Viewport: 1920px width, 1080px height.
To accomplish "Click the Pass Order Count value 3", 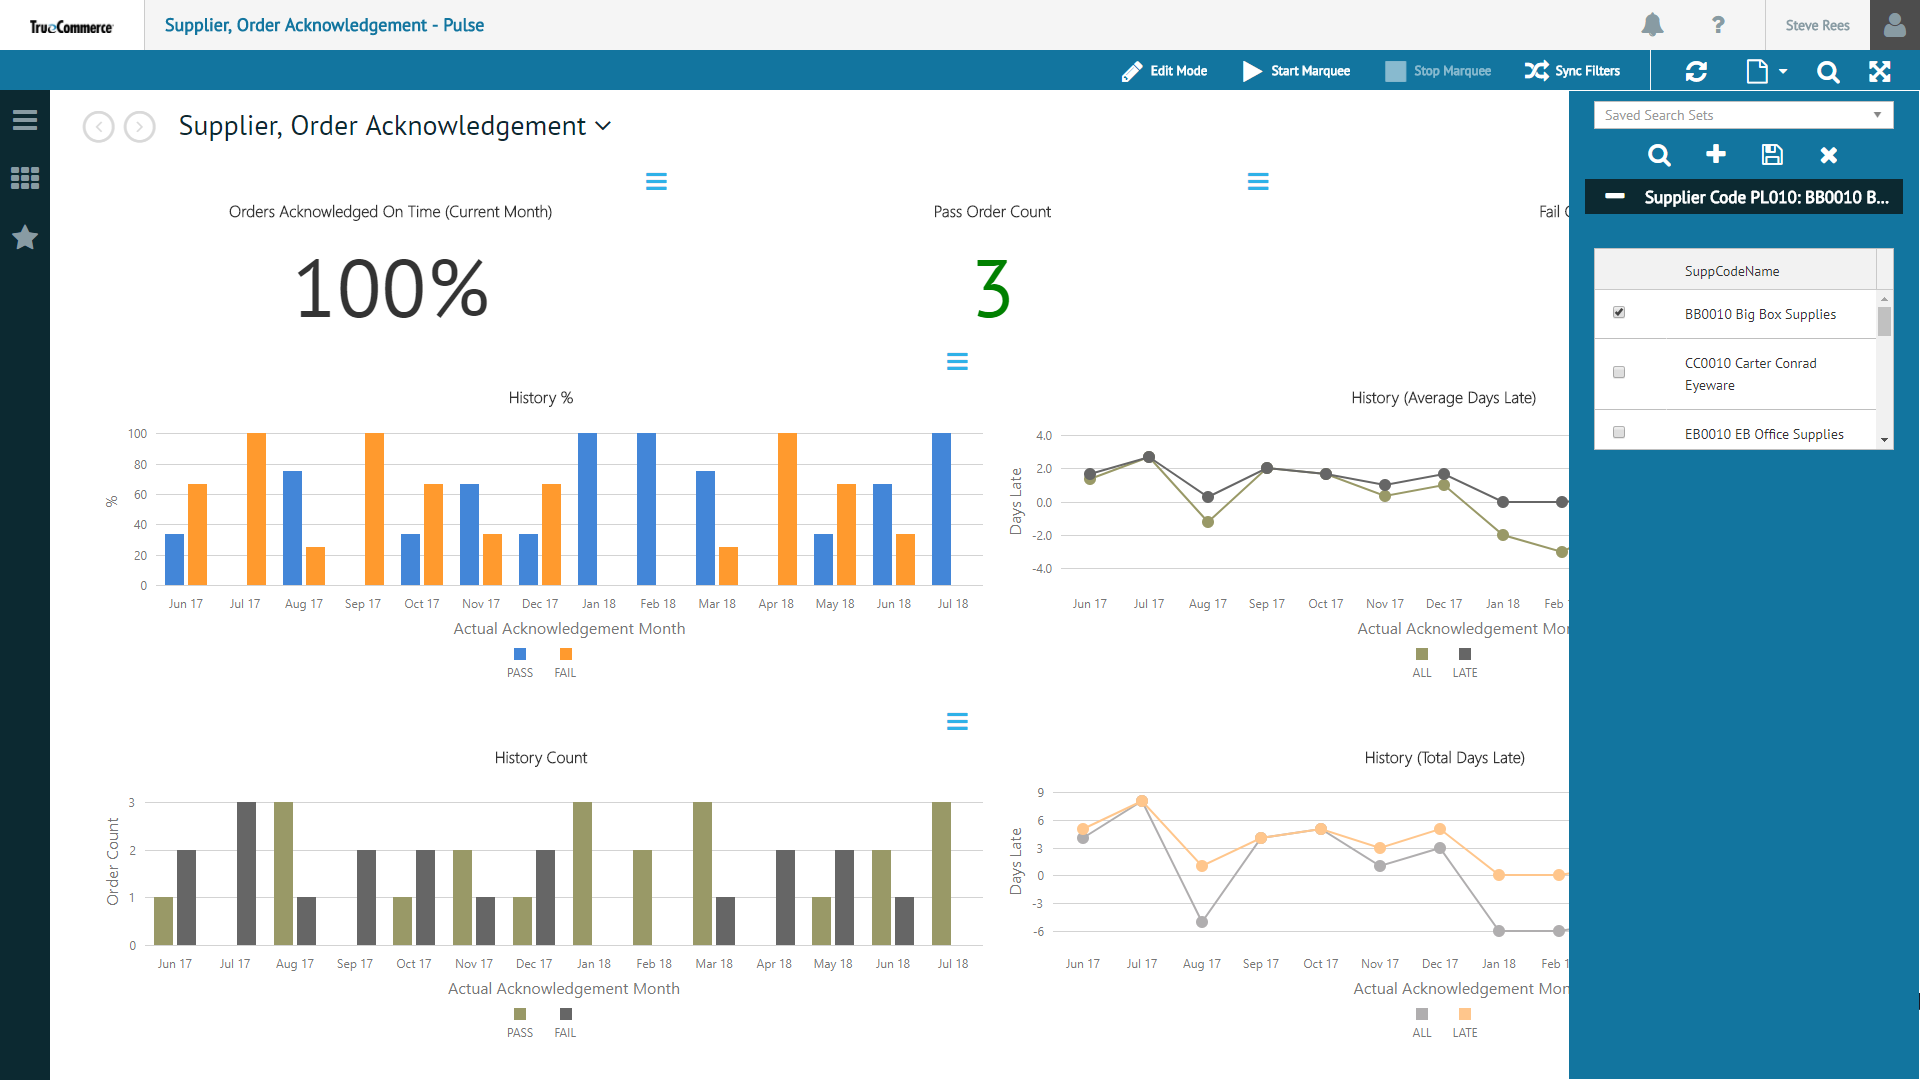I will (992, 290).
